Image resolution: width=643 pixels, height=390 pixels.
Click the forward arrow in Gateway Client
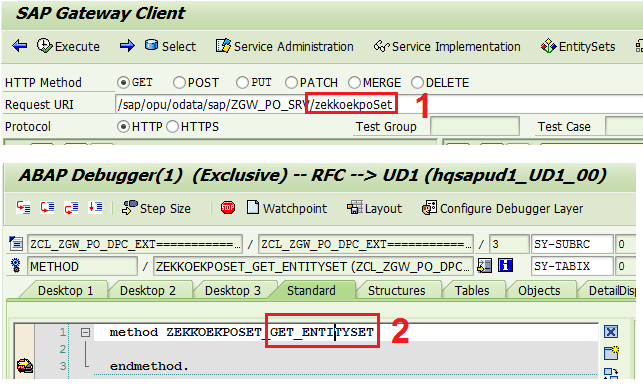127,46
